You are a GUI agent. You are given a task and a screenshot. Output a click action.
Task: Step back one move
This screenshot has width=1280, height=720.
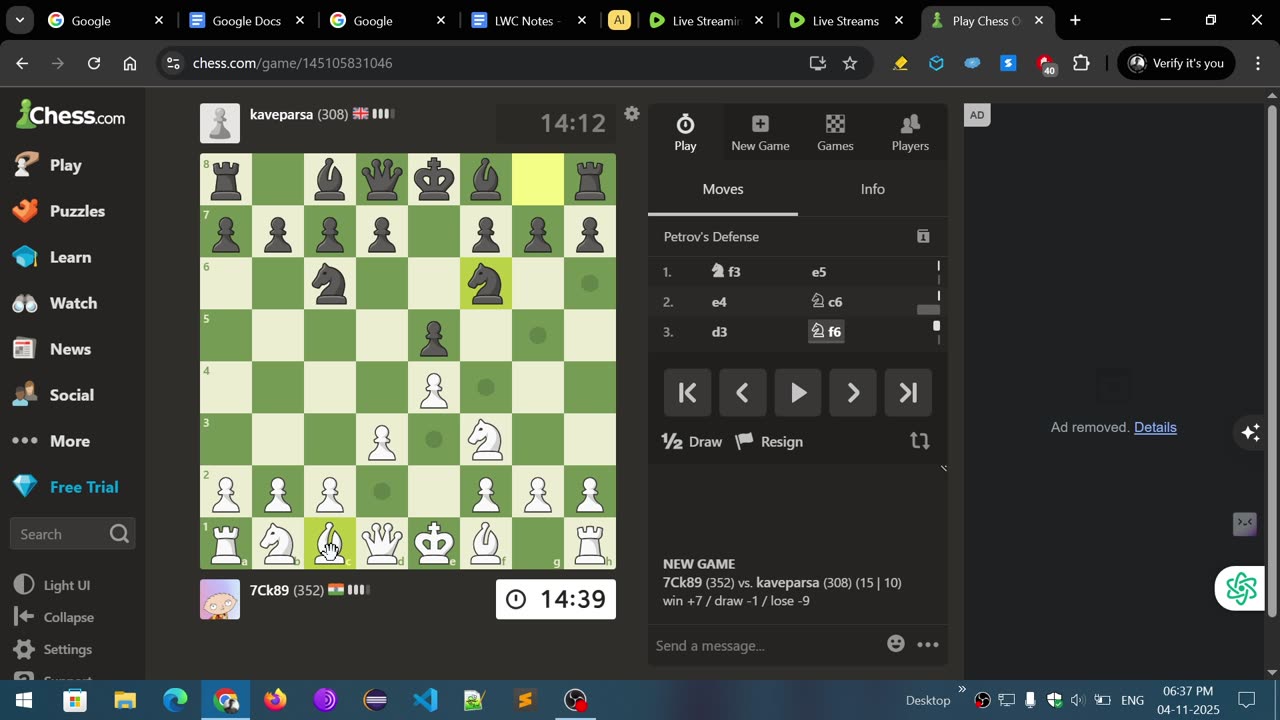(x=743, y=393)
